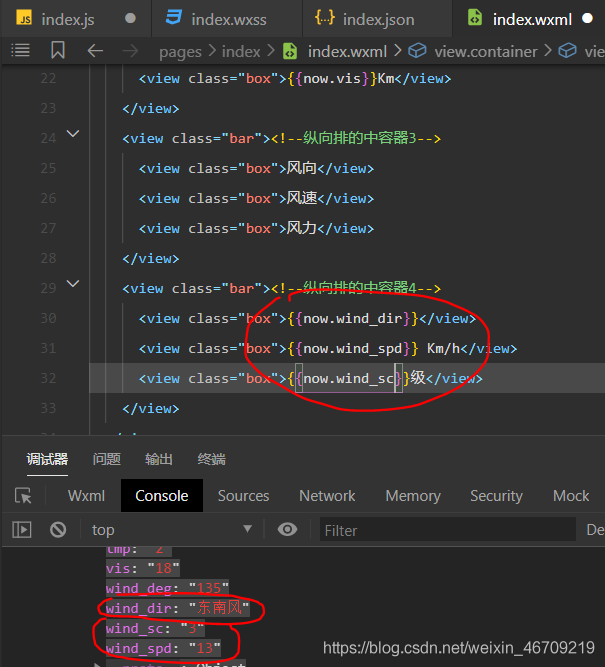The height and width of the screenshot is (667, 605).
Task: Click the index.wxml breadcrumb
Action: click(x=347, y=51)
